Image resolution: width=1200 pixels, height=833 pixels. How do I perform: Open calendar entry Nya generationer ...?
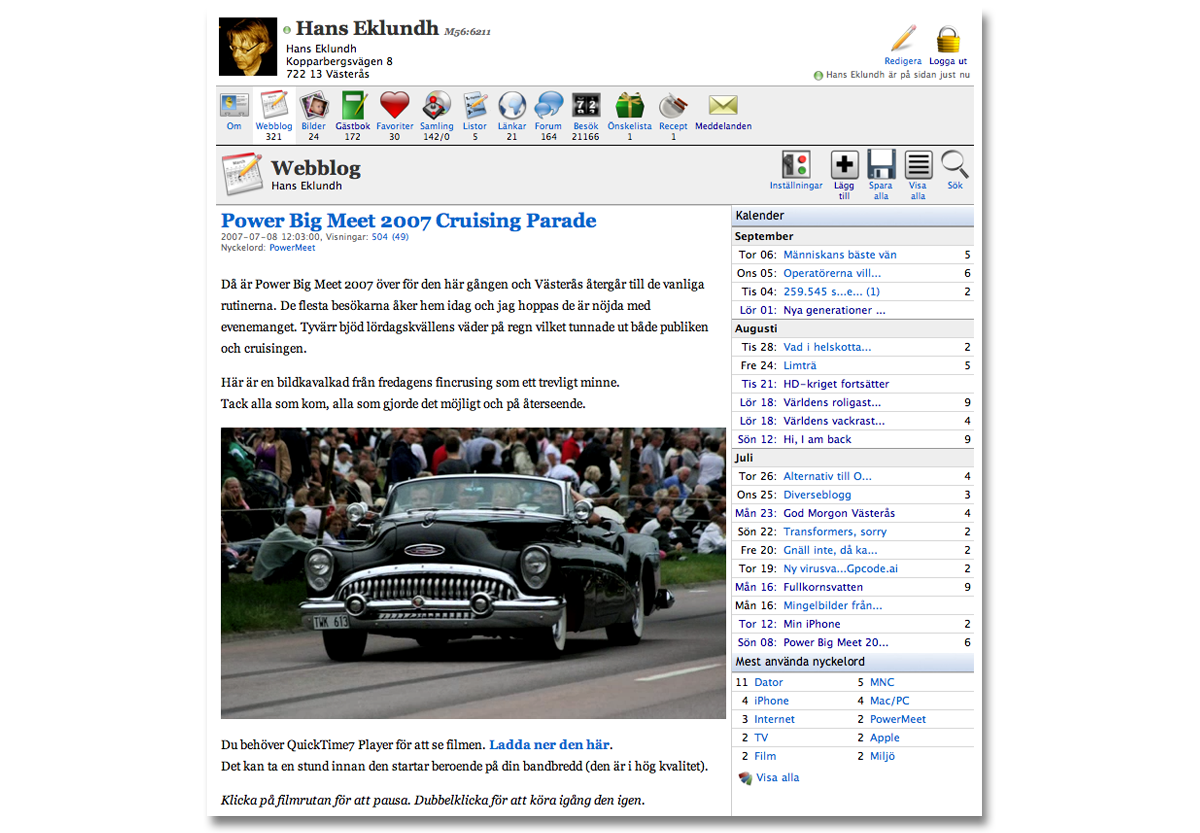pos(834,310)
